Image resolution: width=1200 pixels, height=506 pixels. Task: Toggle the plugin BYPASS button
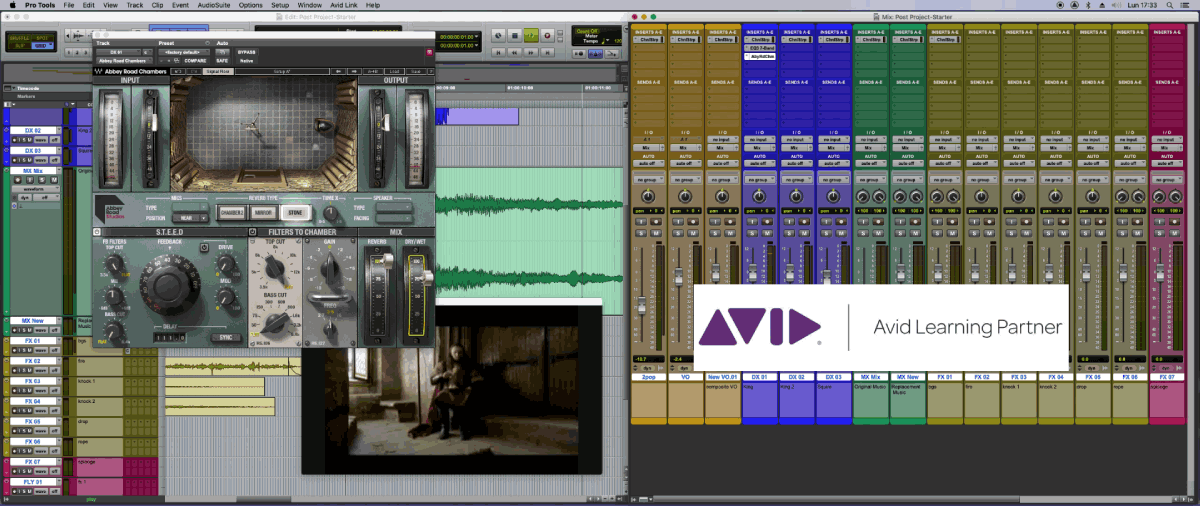tap(247, 51)
